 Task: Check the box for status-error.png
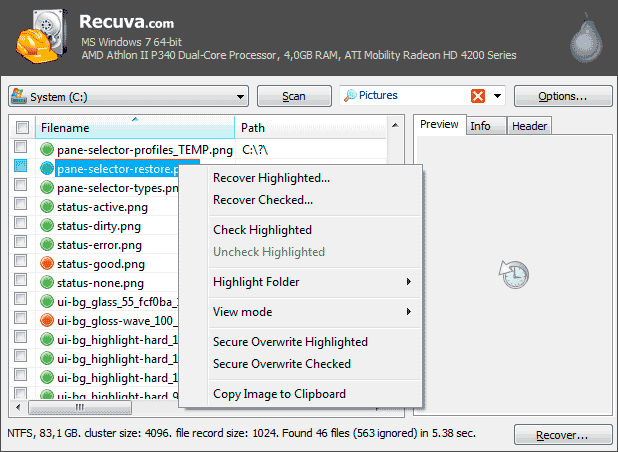tap(20, 242)
